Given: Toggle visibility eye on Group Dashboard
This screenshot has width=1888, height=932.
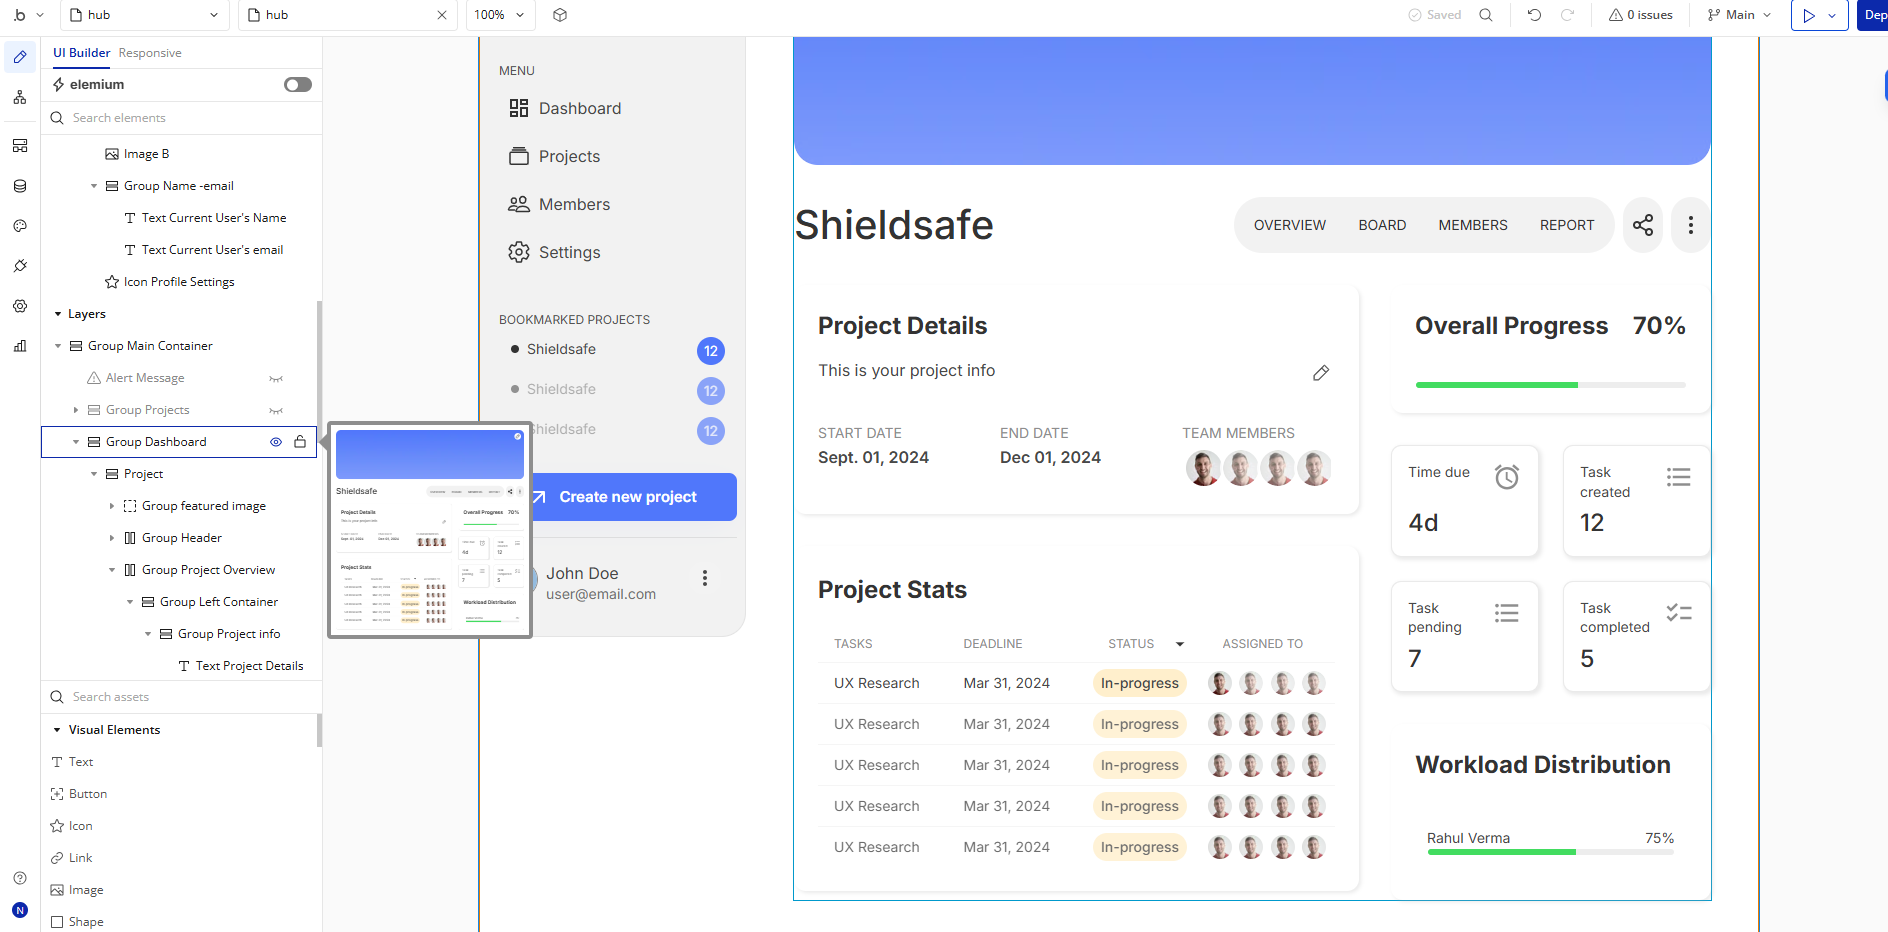Looking at the screenshot, I should (x=276, y=442).
